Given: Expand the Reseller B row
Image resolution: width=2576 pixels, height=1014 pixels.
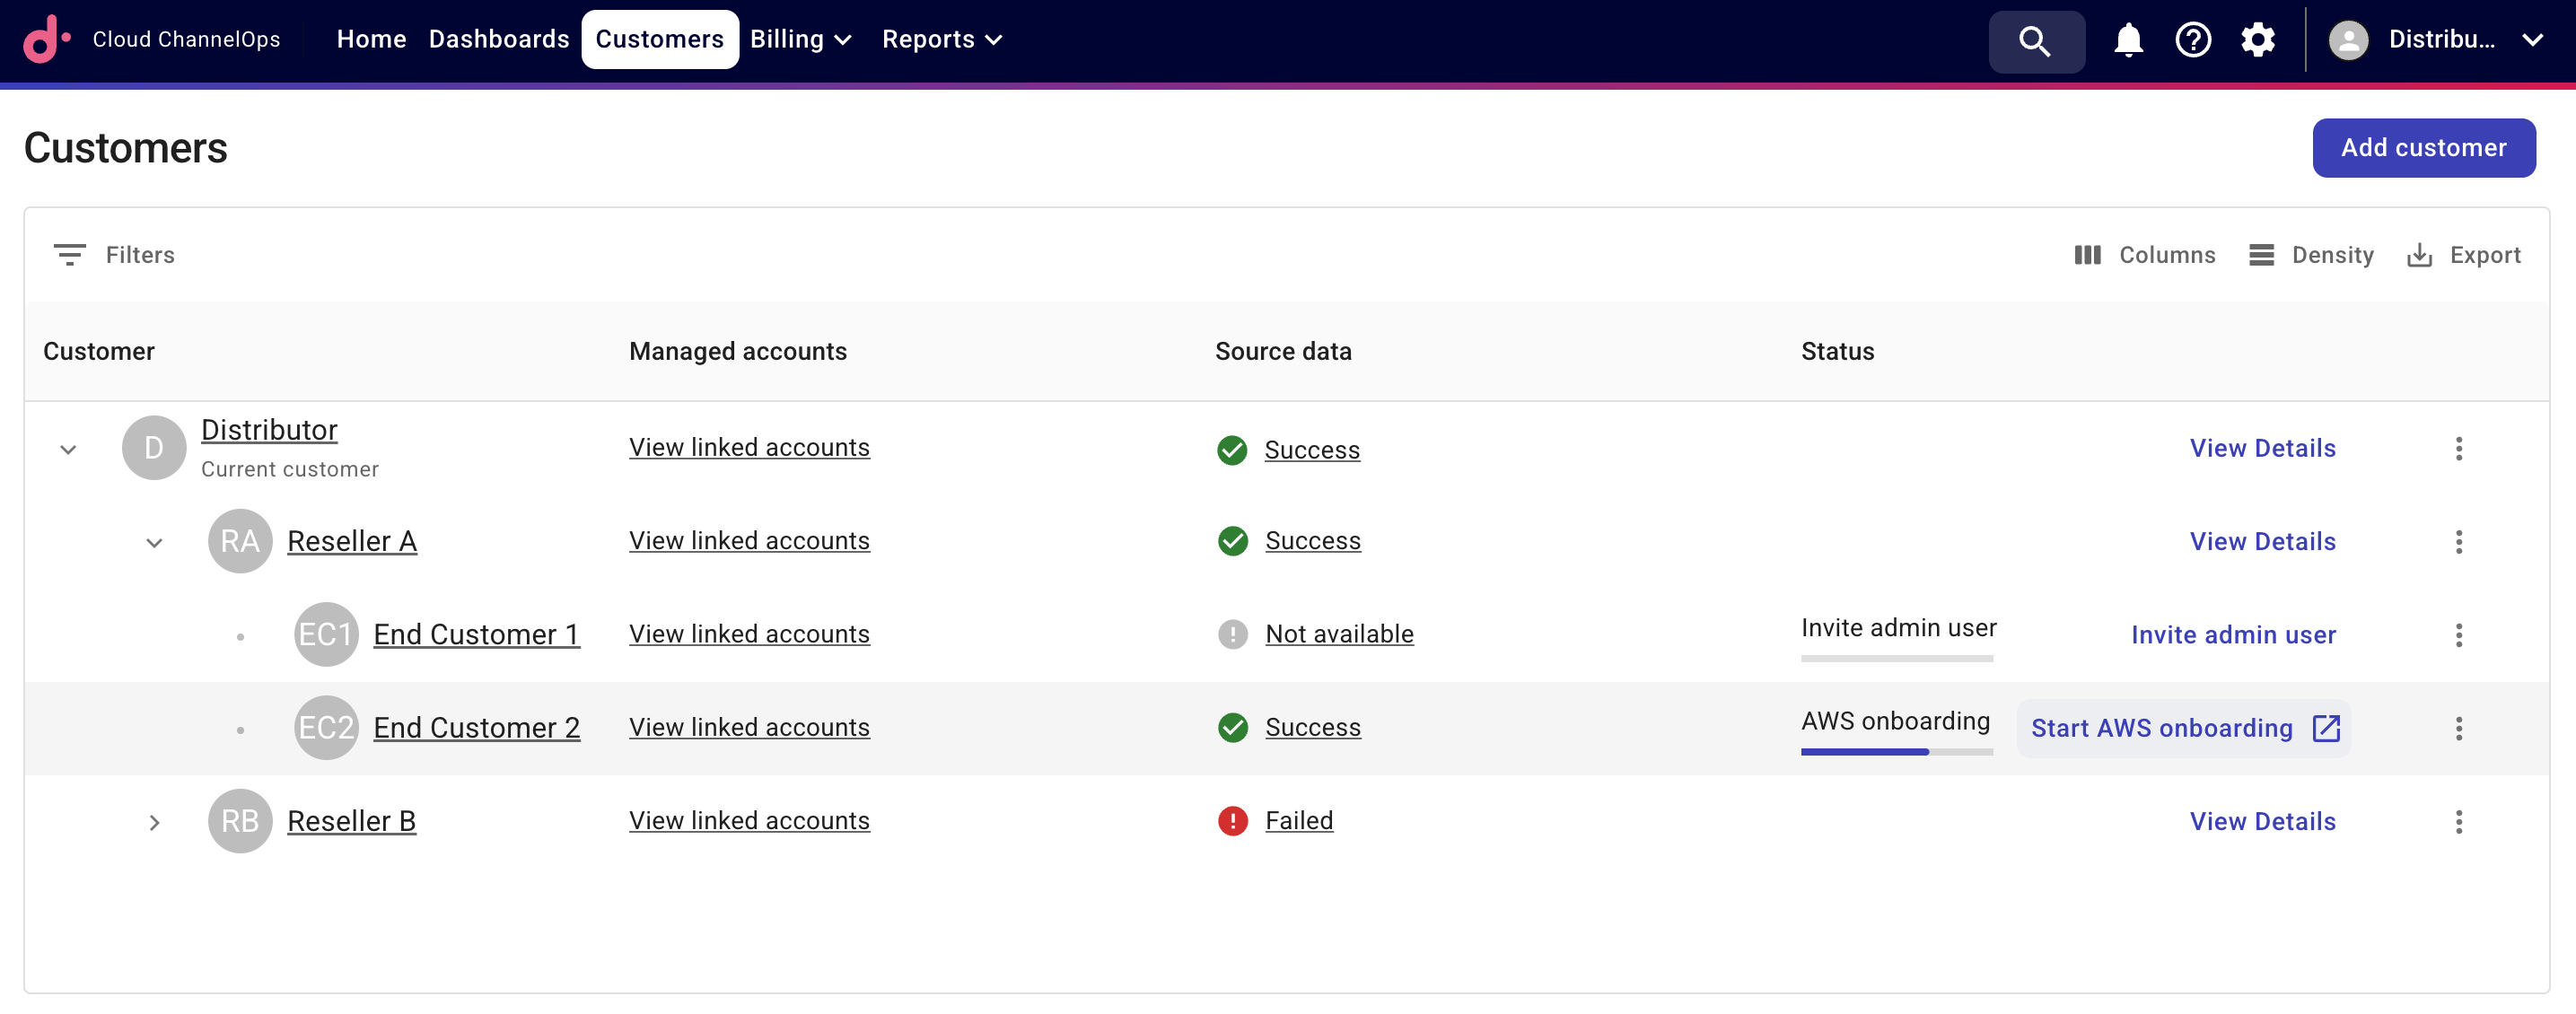Looking at the screenshot, I should (154, 822).
